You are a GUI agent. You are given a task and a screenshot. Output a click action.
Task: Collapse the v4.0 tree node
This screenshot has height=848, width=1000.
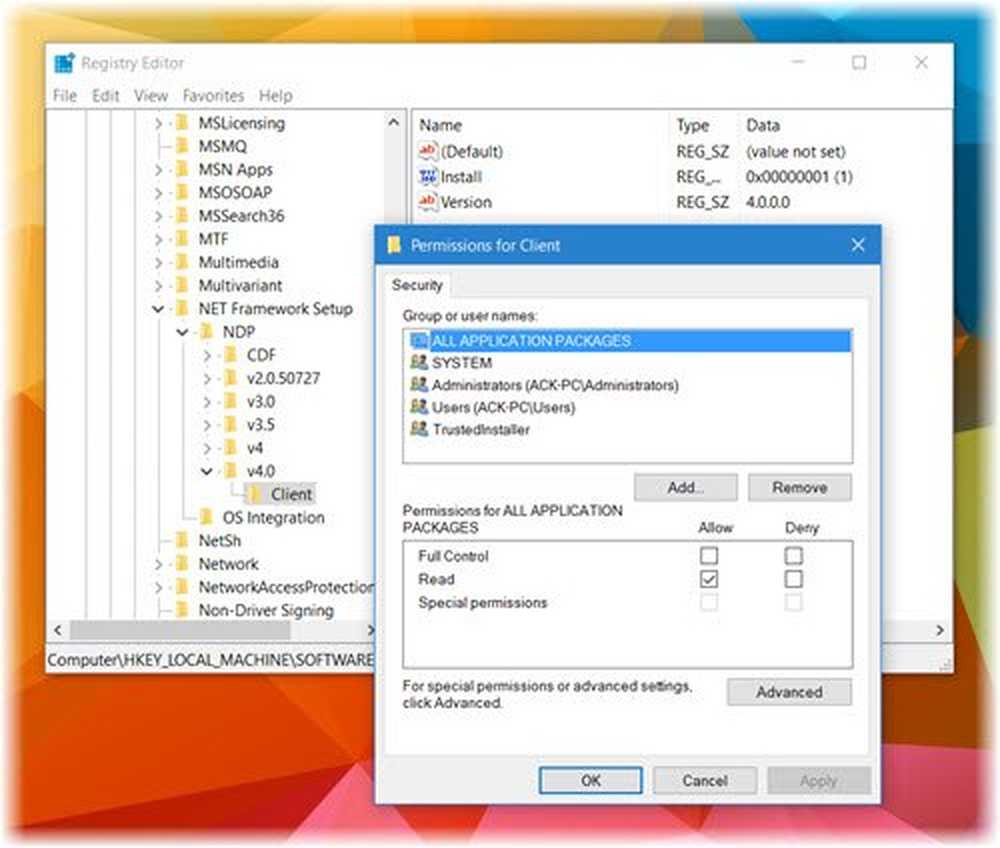[x=207, y=472]
